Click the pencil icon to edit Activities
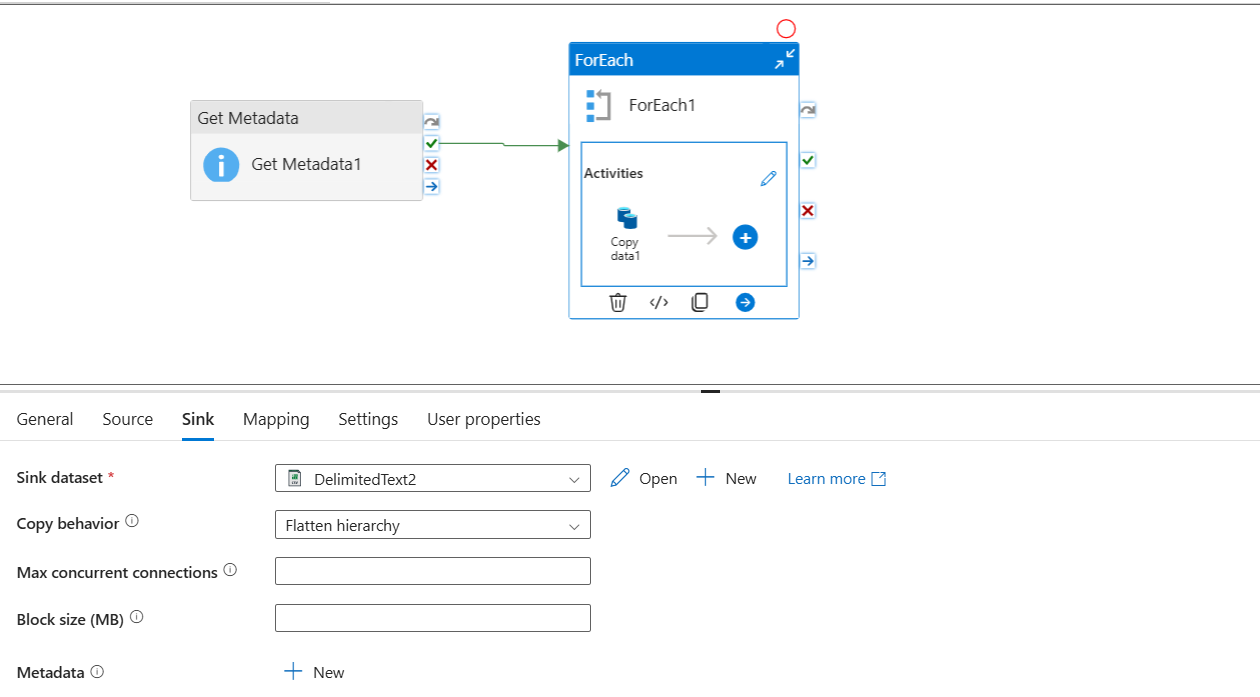 768,178
